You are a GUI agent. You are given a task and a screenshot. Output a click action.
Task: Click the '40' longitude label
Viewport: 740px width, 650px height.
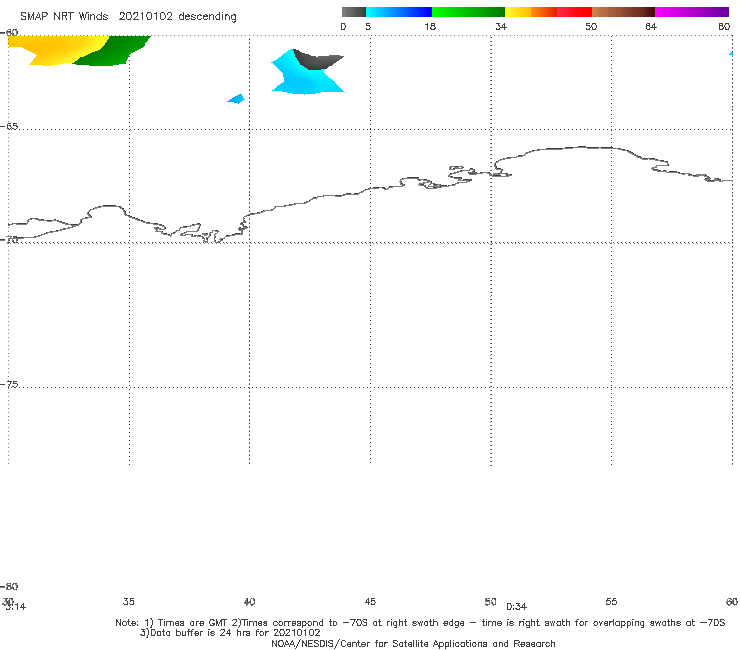[249, 601]
